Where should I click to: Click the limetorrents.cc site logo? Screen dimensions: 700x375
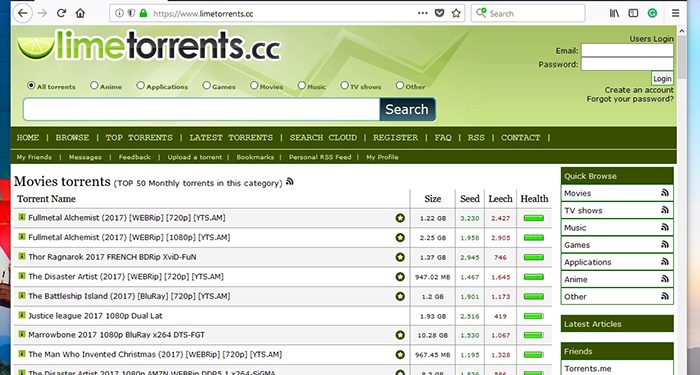click(148, 46)
